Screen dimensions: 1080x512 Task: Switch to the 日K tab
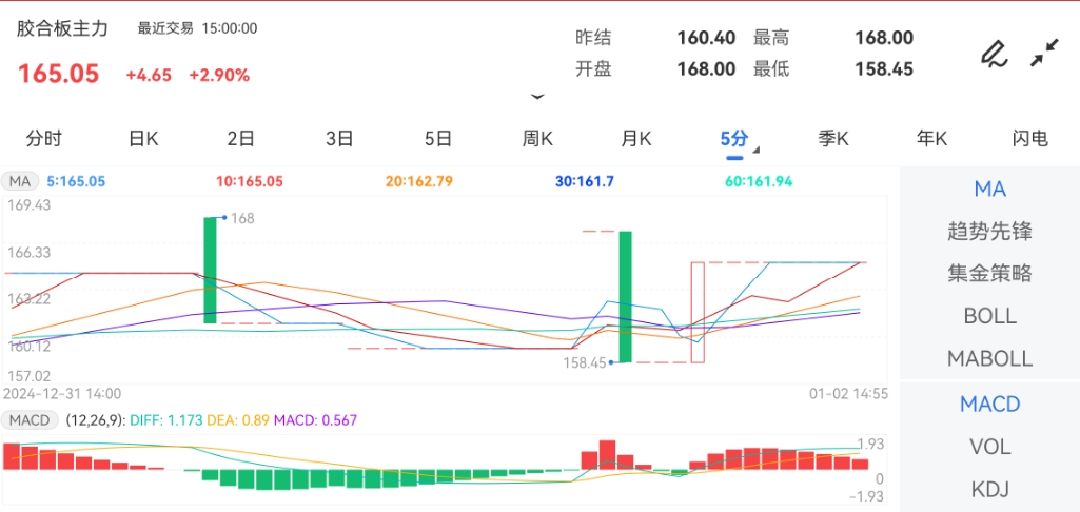point(143,139)
